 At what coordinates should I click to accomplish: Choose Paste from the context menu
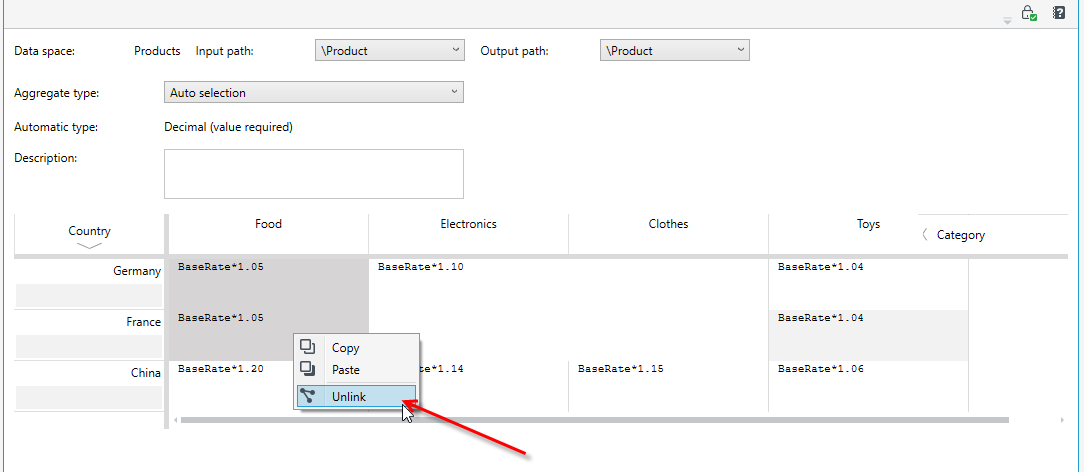click(346, 370)
